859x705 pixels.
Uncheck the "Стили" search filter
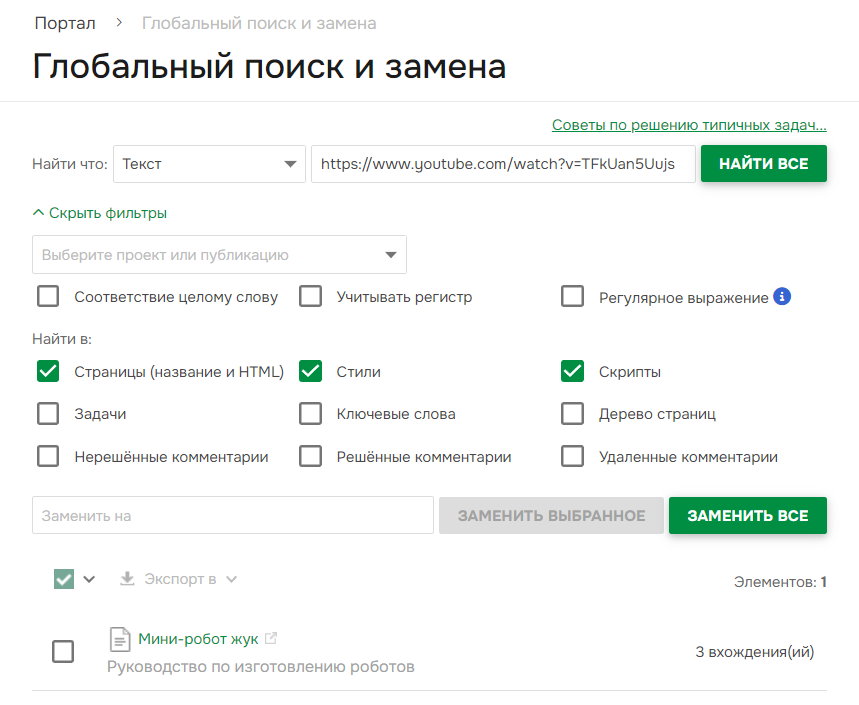click(x=310, y=371)
